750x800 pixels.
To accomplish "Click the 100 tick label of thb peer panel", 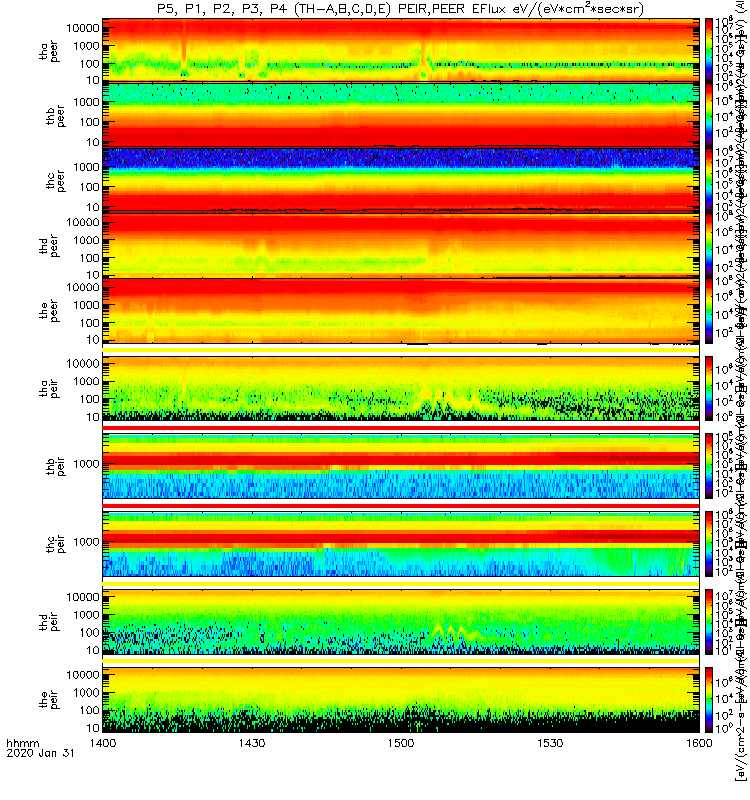I will pos(89,122).
